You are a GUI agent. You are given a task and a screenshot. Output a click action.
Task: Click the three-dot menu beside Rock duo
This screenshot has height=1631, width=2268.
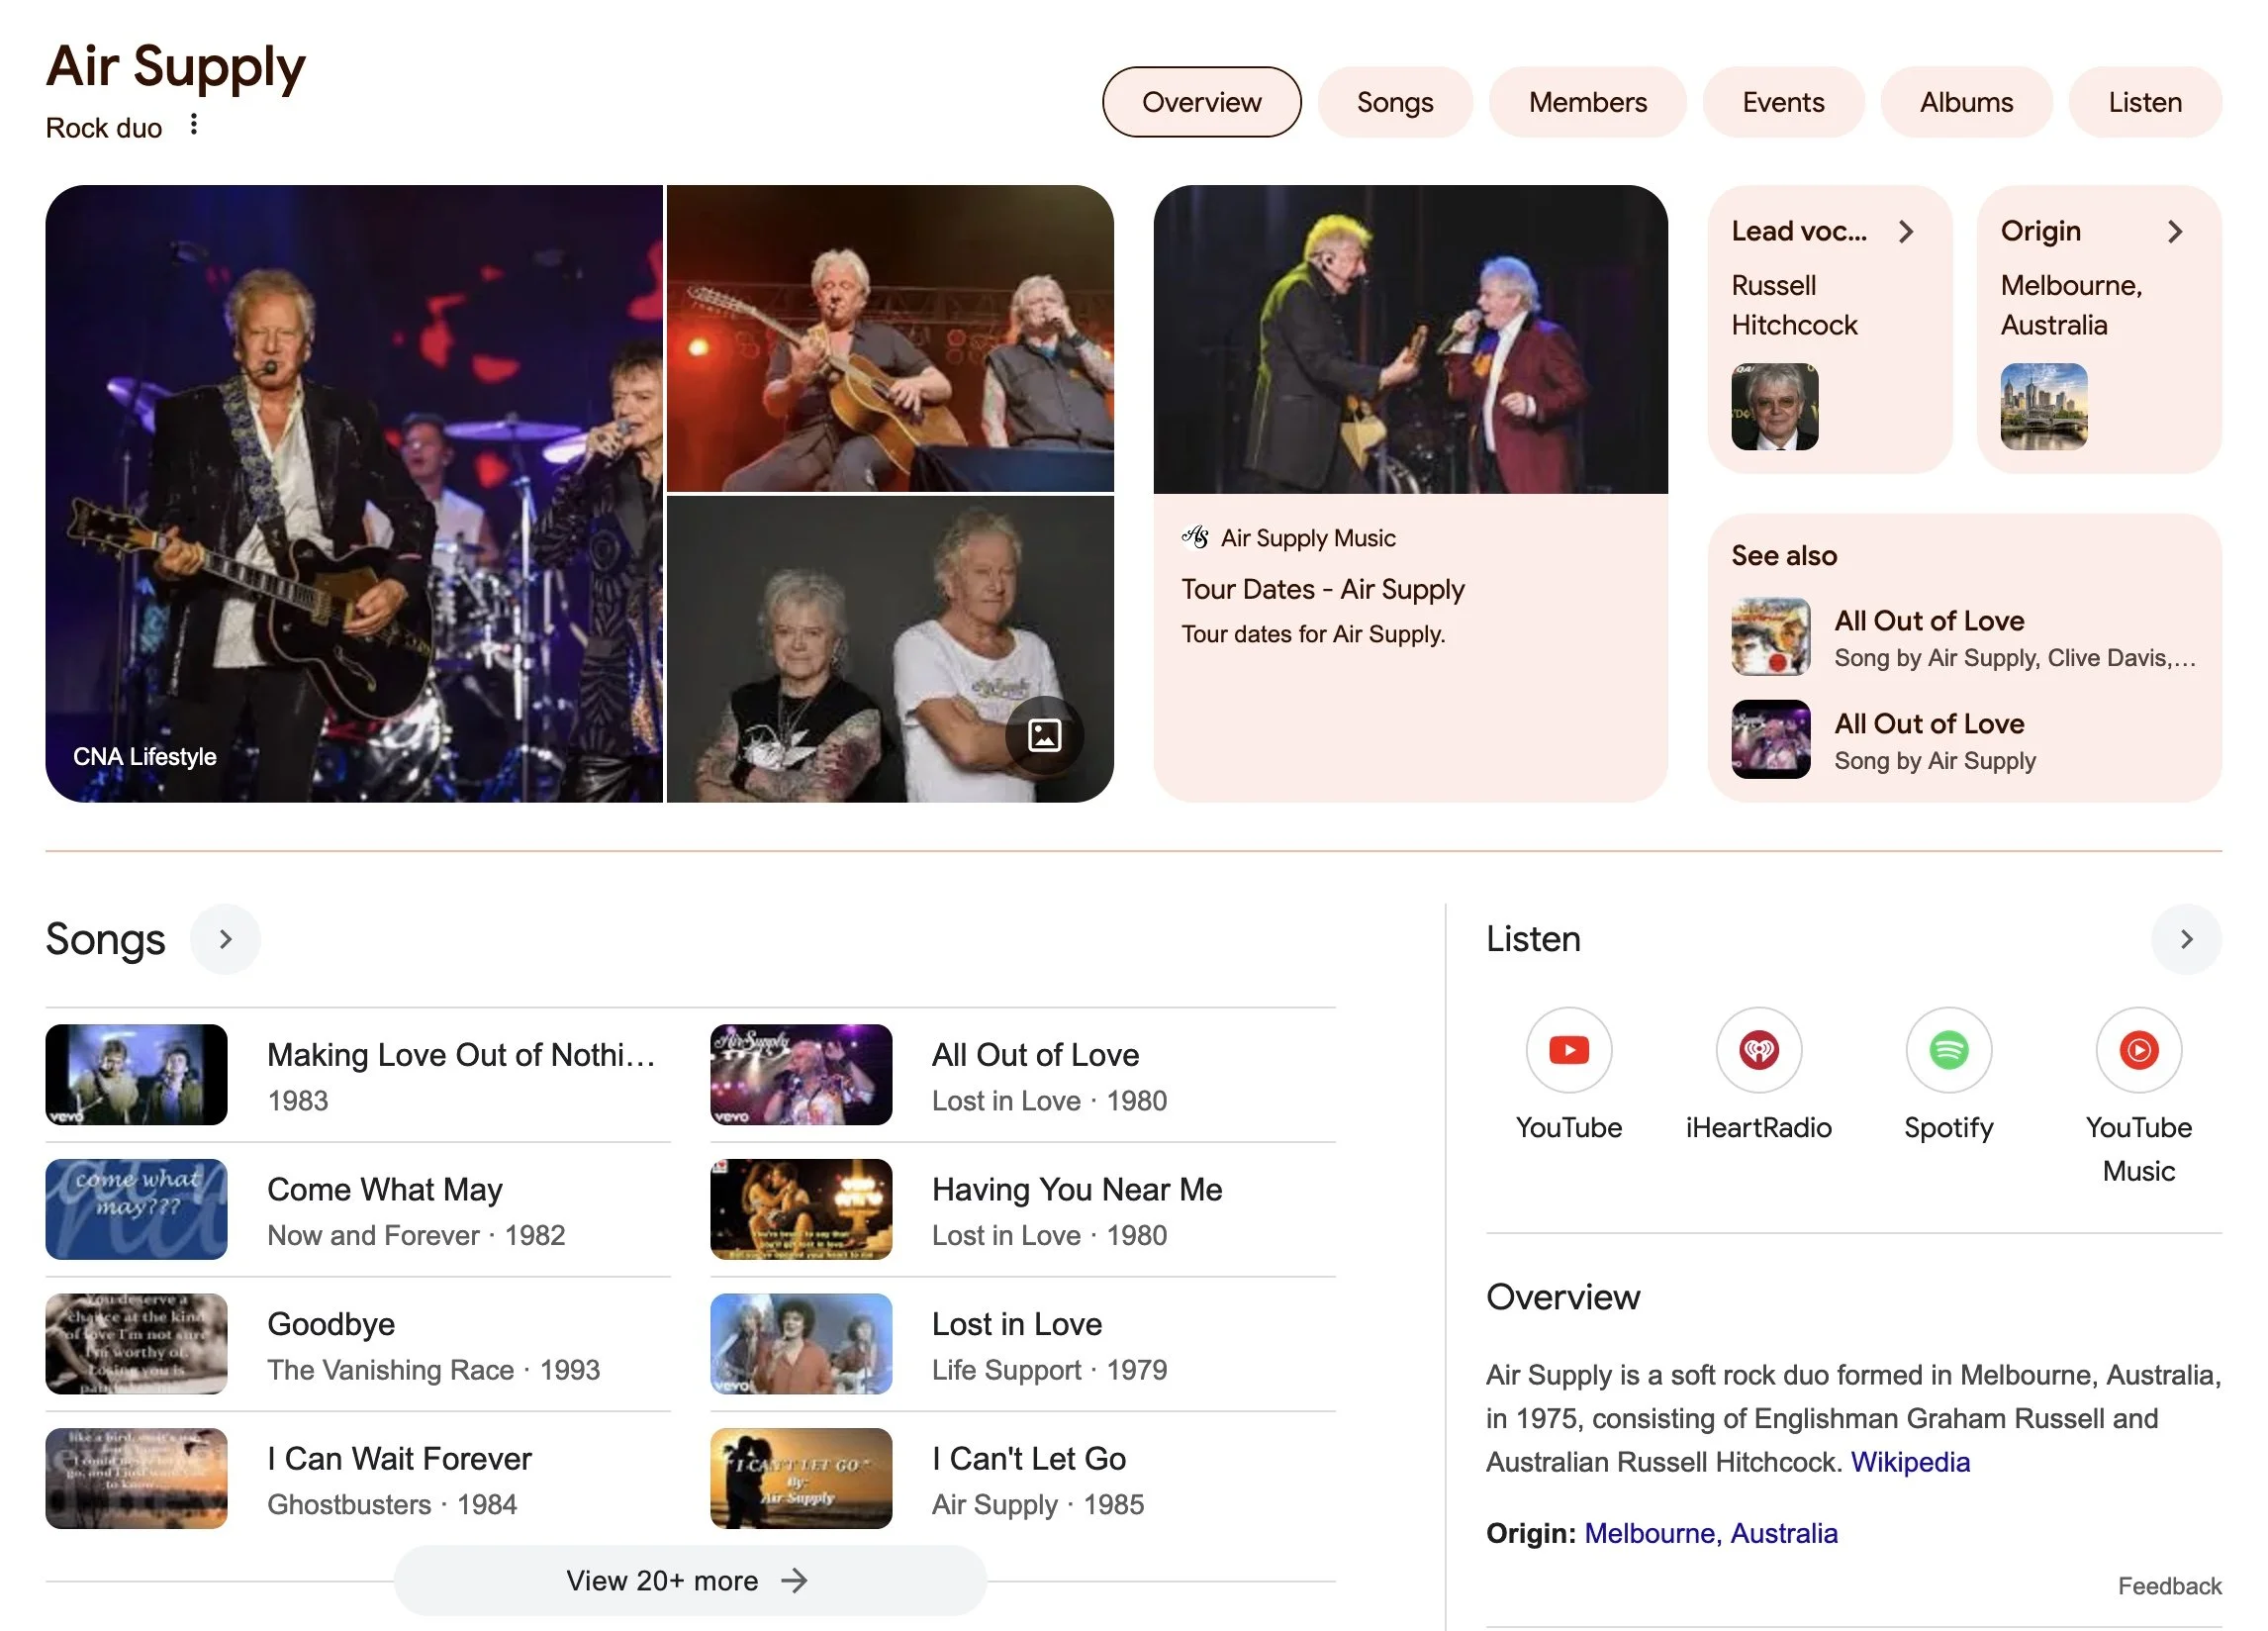tap(194, 125)
